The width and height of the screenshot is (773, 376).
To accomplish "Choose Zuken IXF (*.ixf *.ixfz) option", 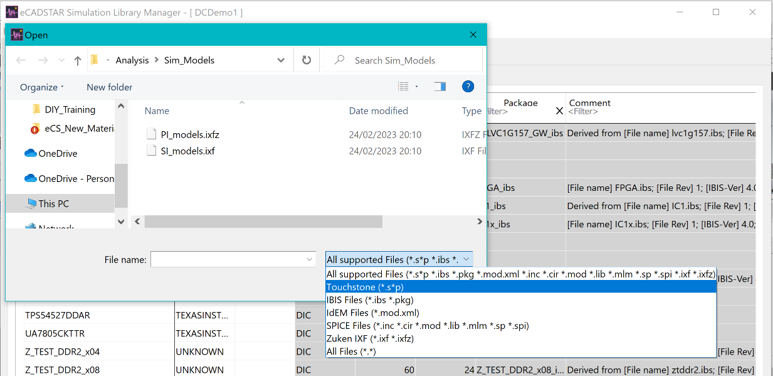I will click(x=521, y=339).
